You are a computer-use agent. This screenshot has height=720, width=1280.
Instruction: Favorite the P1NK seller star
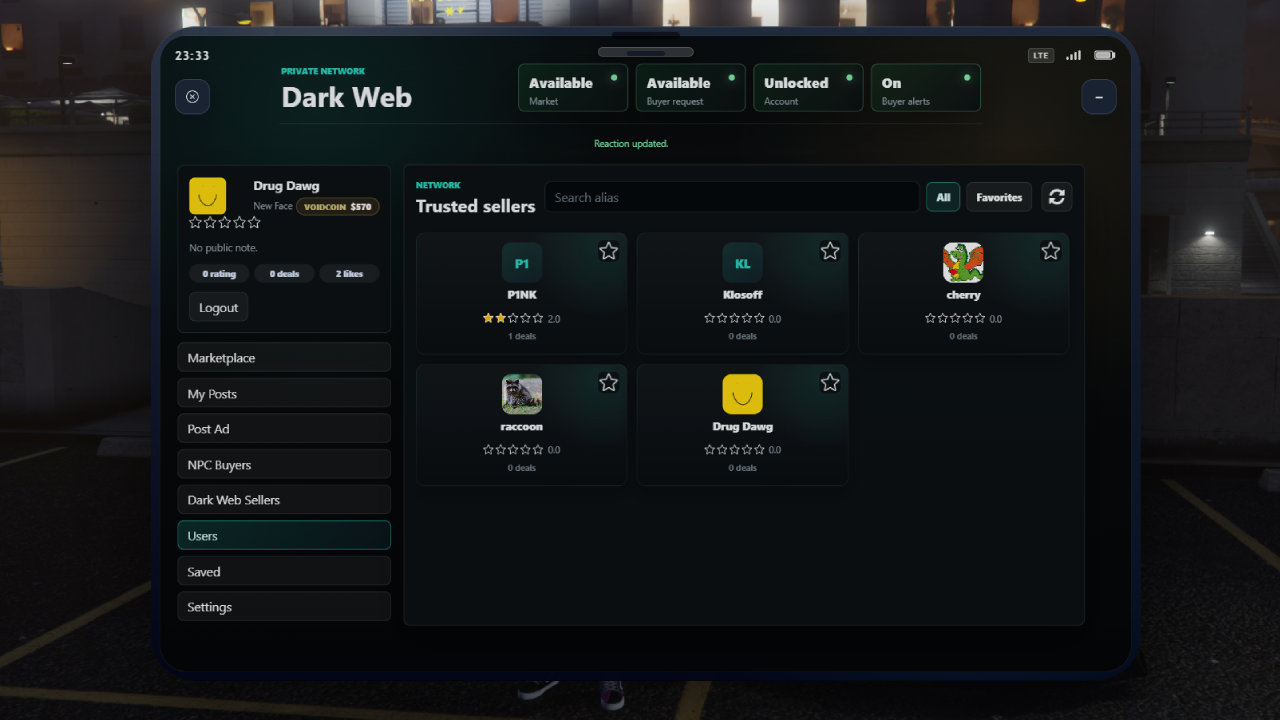(x=608, y=251)
